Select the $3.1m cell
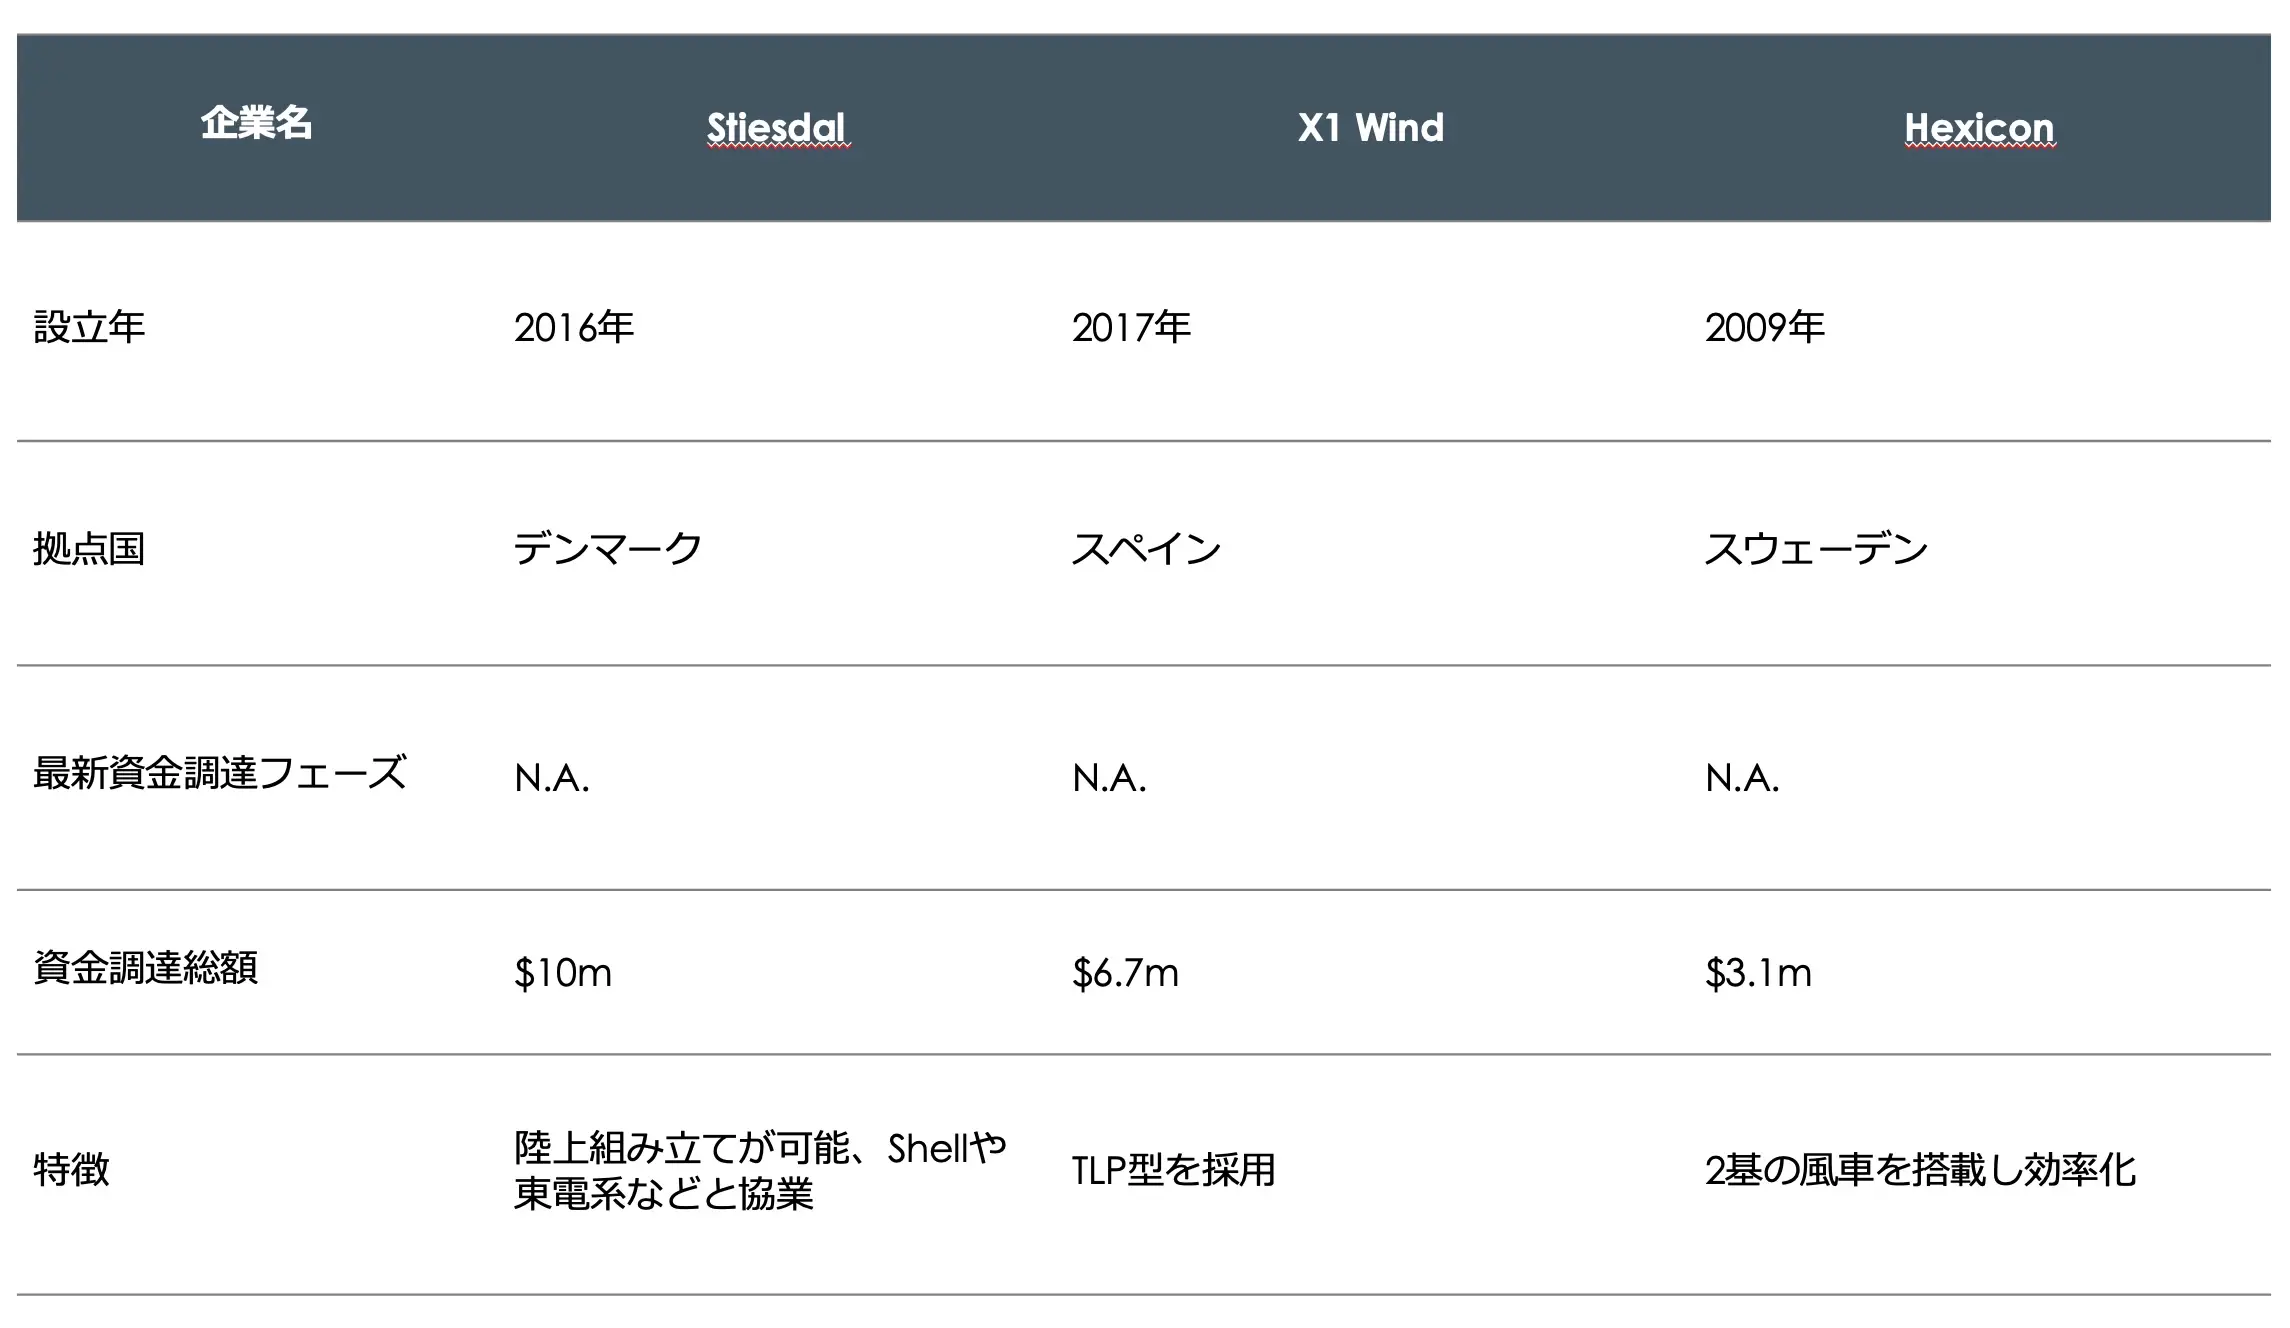Screen dimensions: 2290x1328 pos(1758,972)
